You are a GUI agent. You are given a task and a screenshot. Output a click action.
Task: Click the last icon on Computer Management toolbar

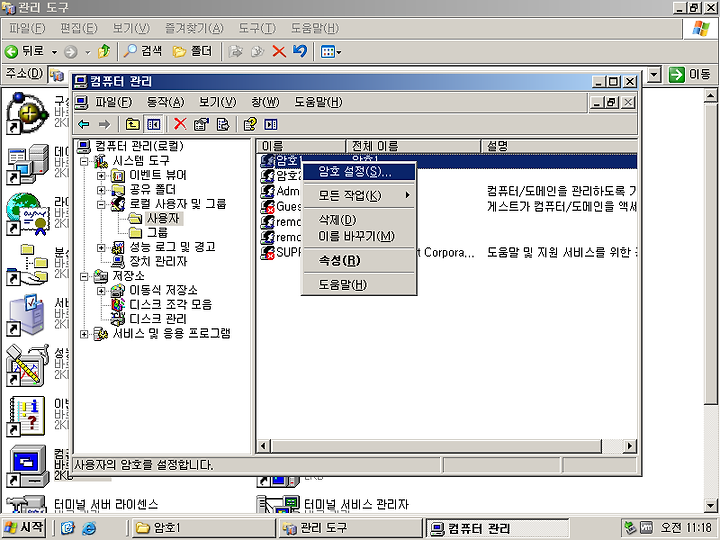point(270,124)
